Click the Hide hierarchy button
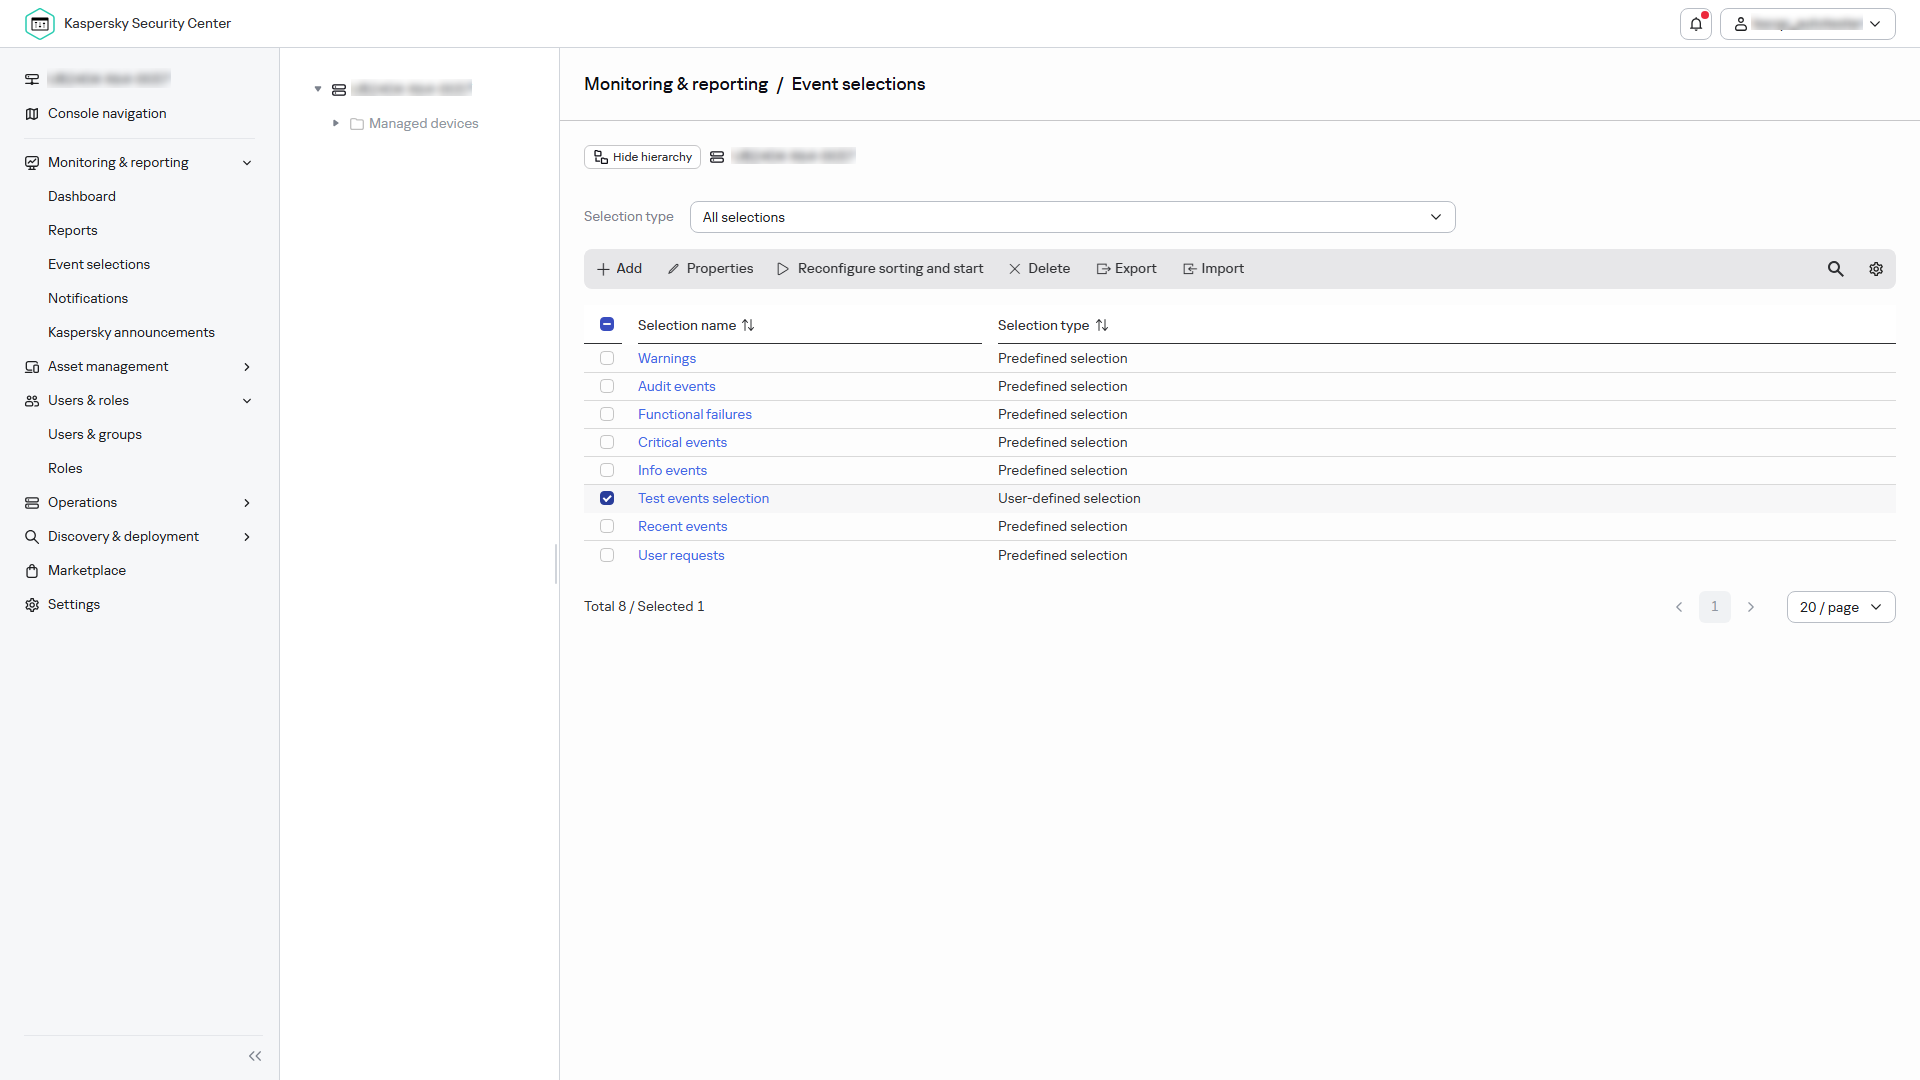Image resolution: width=1920 pixels, height=1080 pixels. tap(642, 157)
